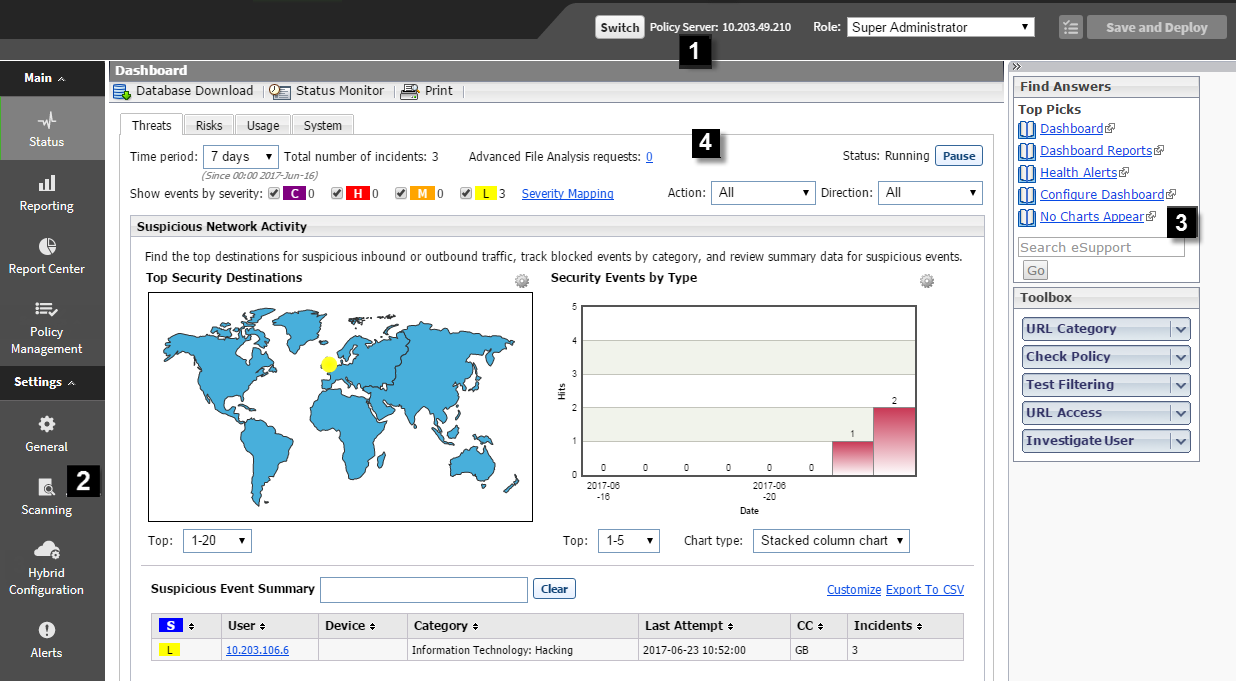Open Reporting bar chart icon
1236x681 pixels.
(x=46, y=184)
